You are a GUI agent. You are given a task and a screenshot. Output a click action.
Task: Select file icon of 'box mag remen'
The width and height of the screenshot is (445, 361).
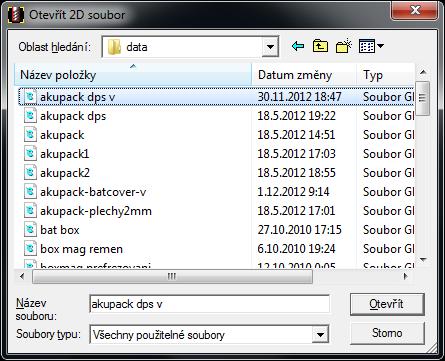pyautogui.click(x=30, y=249)
